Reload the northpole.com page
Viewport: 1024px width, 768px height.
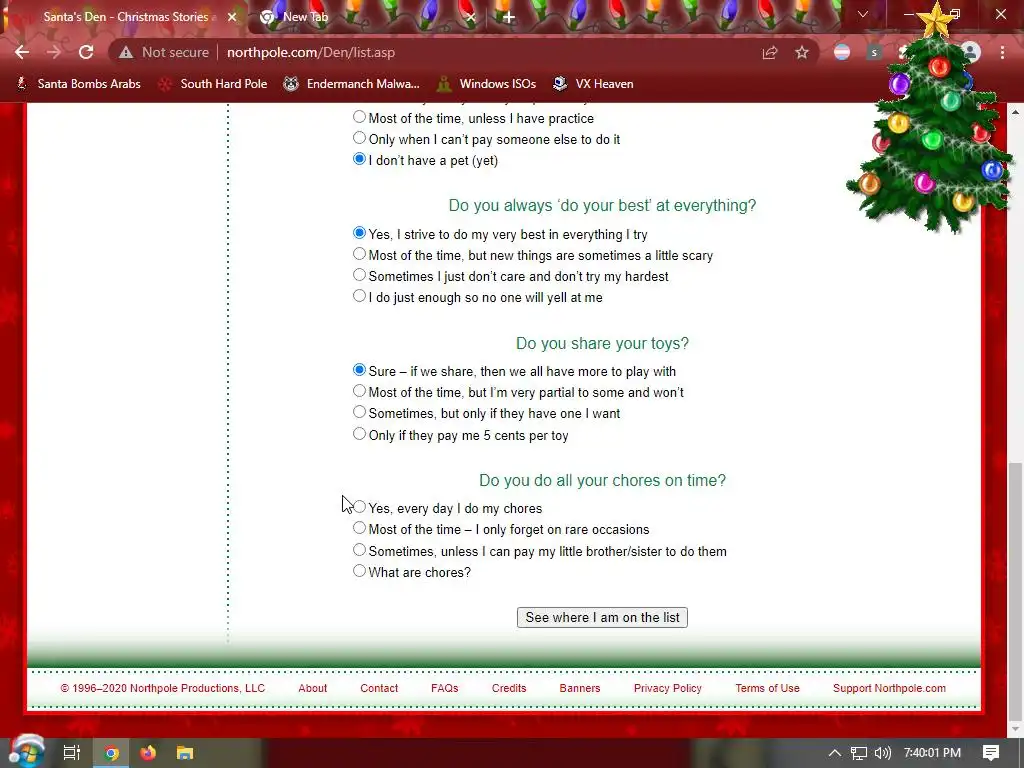[x=86, y=52]
